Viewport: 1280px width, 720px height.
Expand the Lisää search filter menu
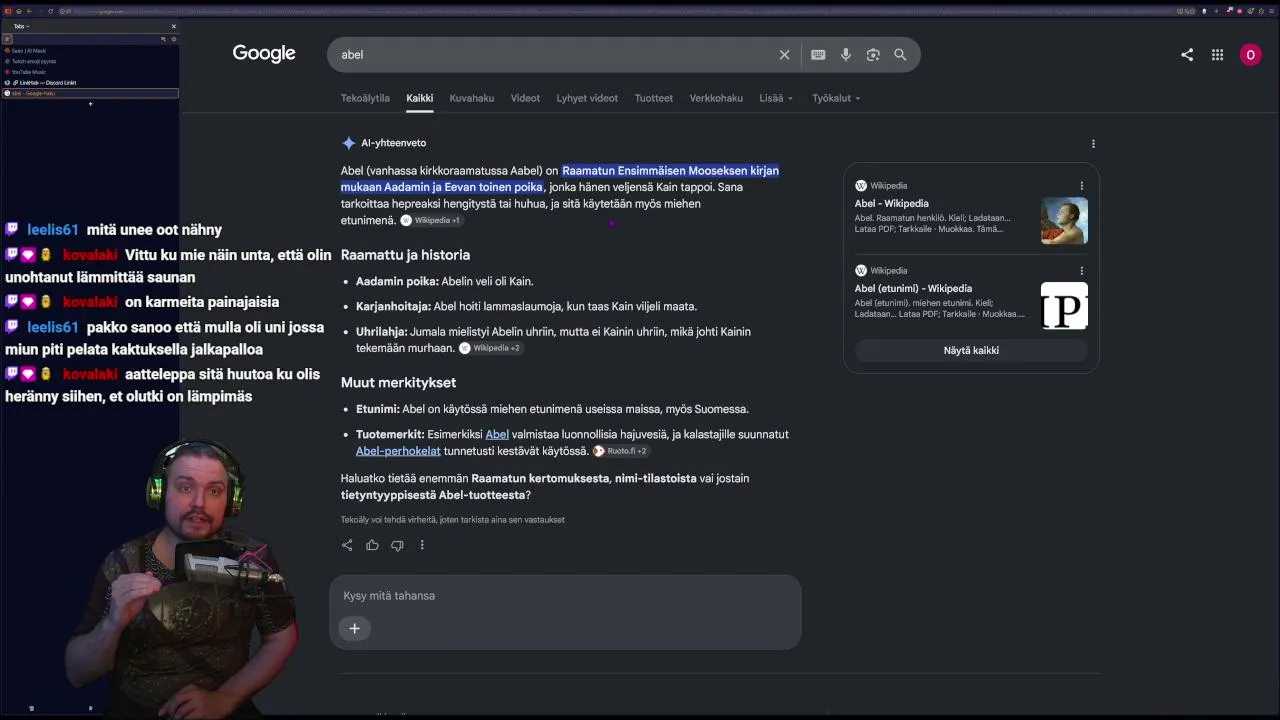pos(776,98)
